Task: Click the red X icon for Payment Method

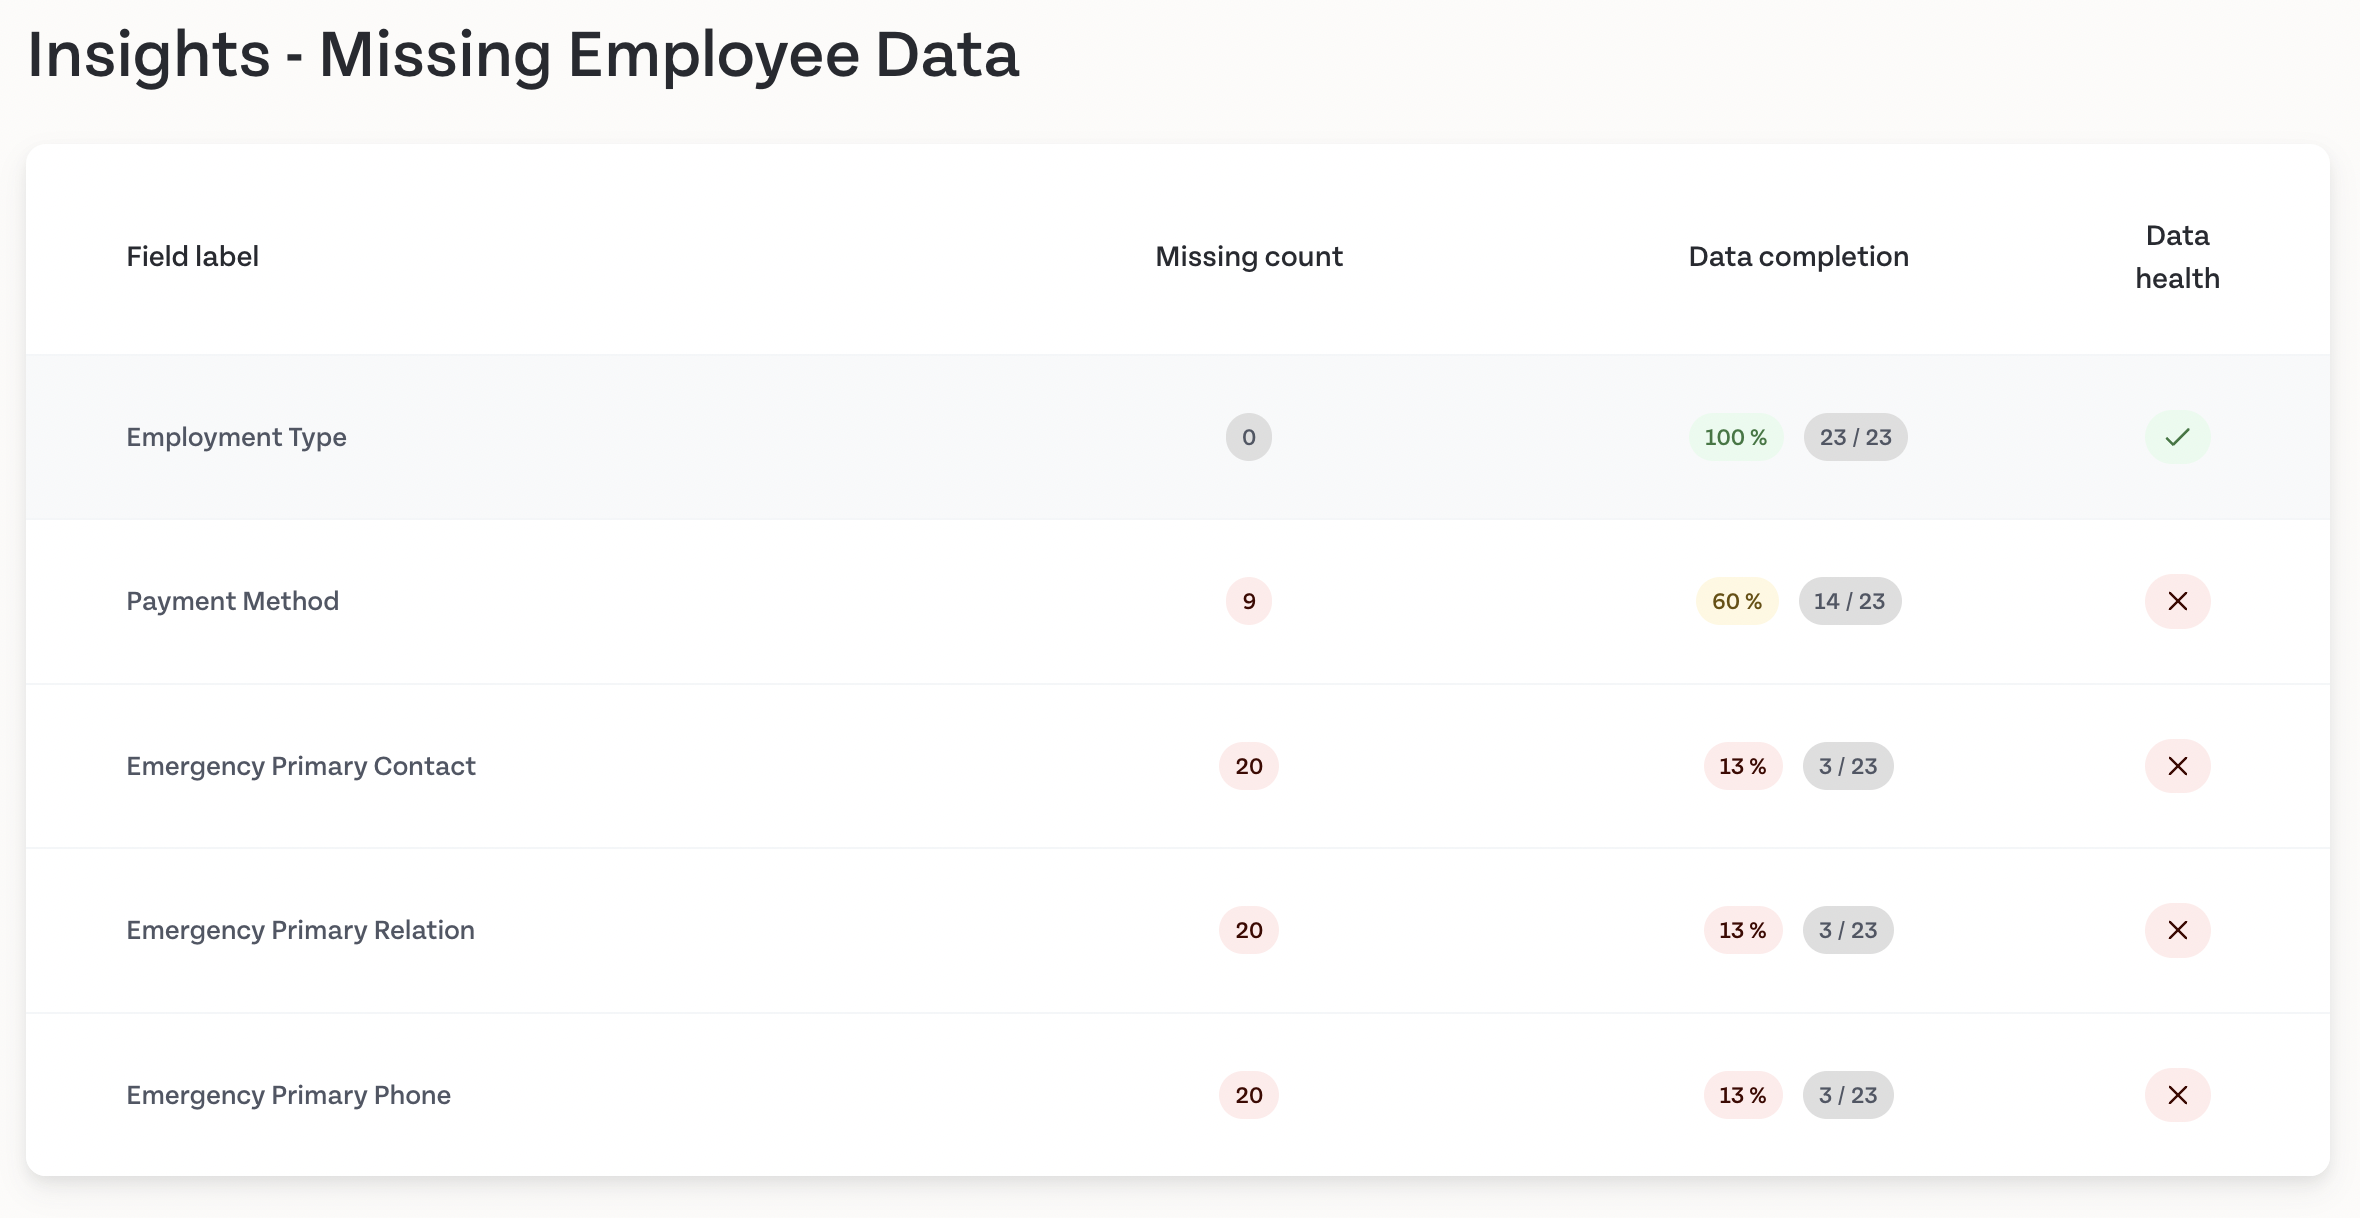Action: [x=2178, y=601]
